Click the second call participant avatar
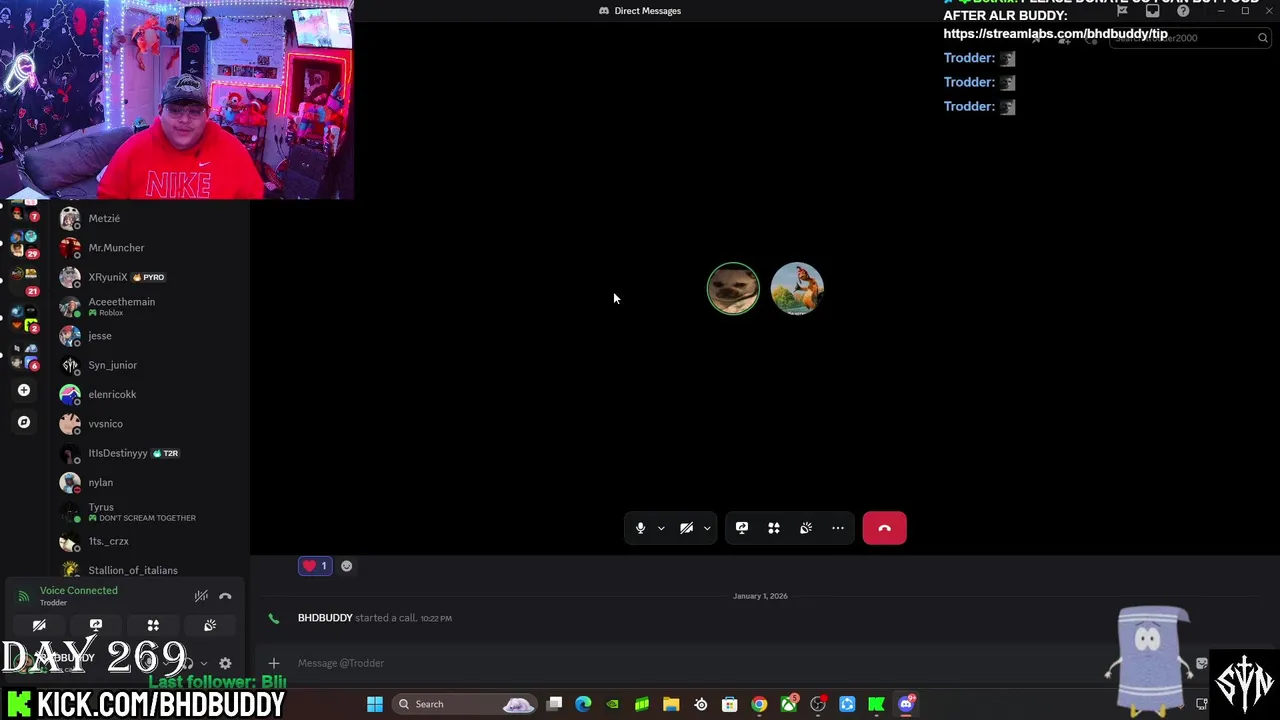1280x720 pixels. pos(797,289)
